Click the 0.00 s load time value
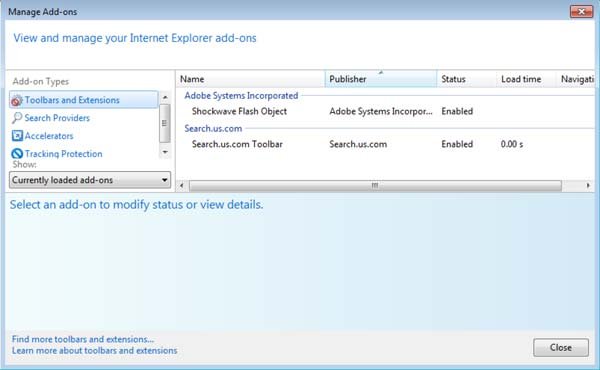This screenshot has width=600, height=370. (x=512, y=144)
